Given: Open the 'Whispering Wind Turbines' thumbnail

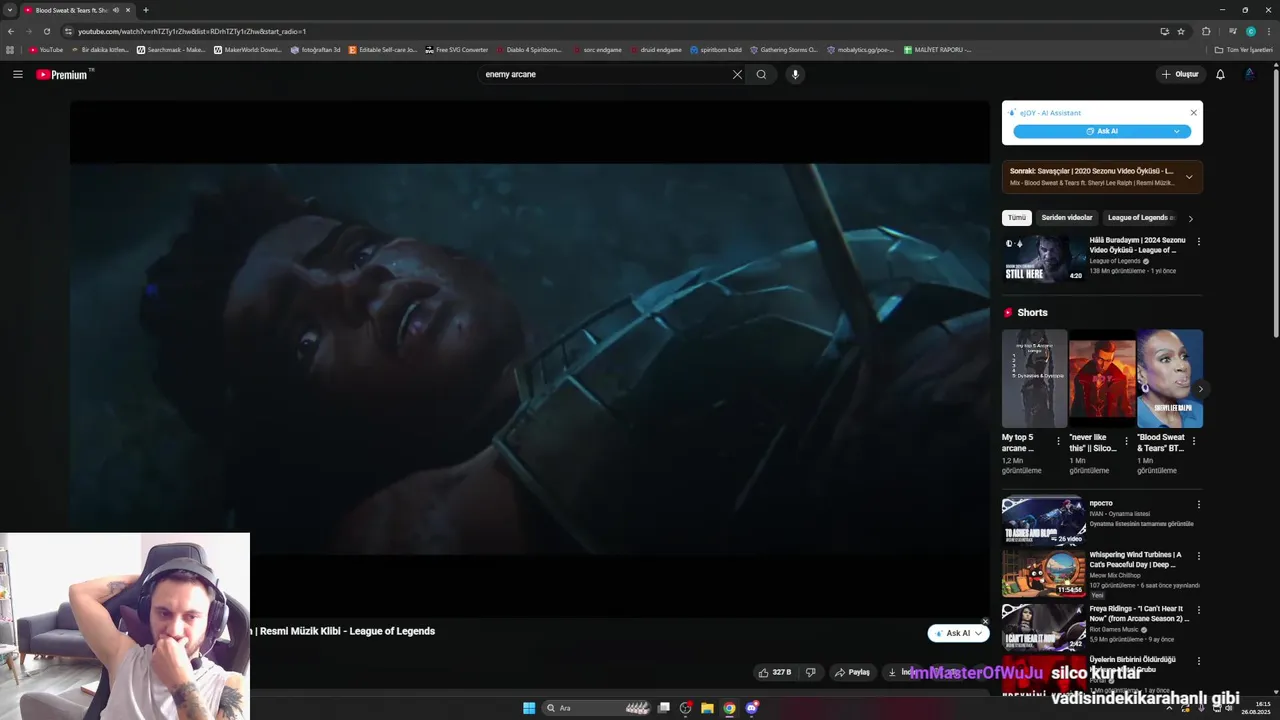Looking at the screenshot, I should (1044, 573).
